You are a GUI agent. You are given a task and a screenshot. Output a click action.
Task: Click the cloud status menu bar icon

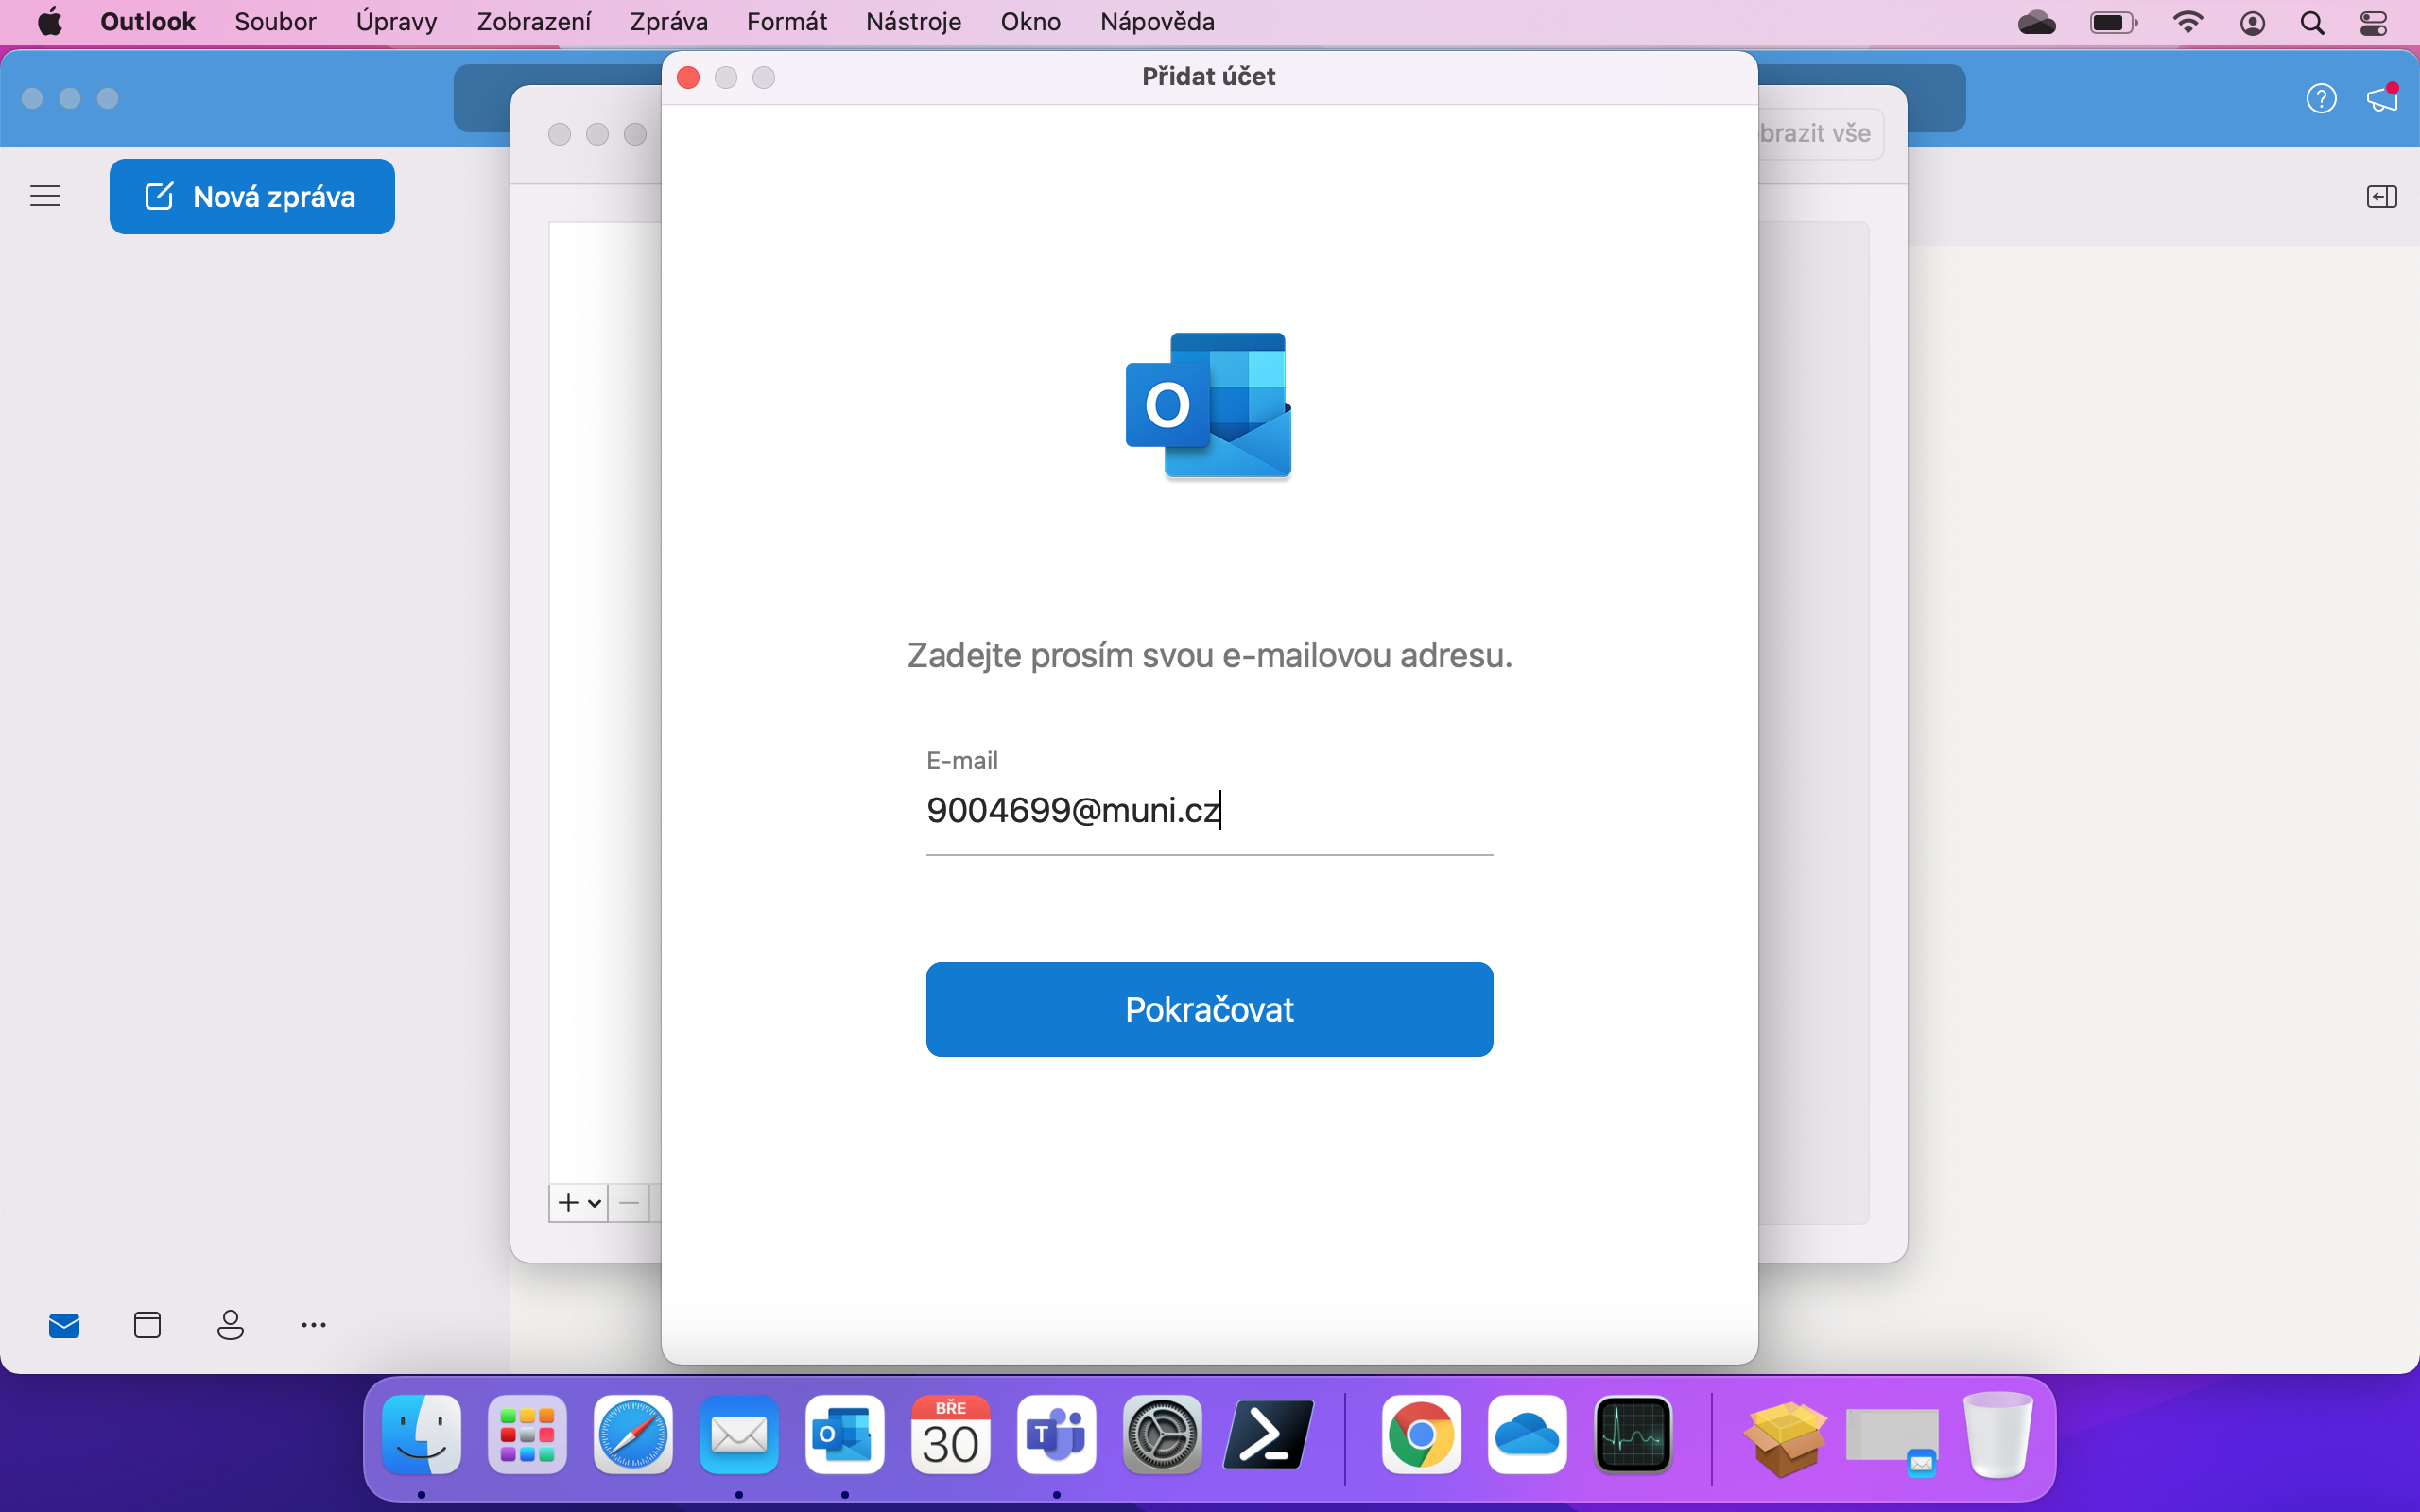pos(2037,22)
